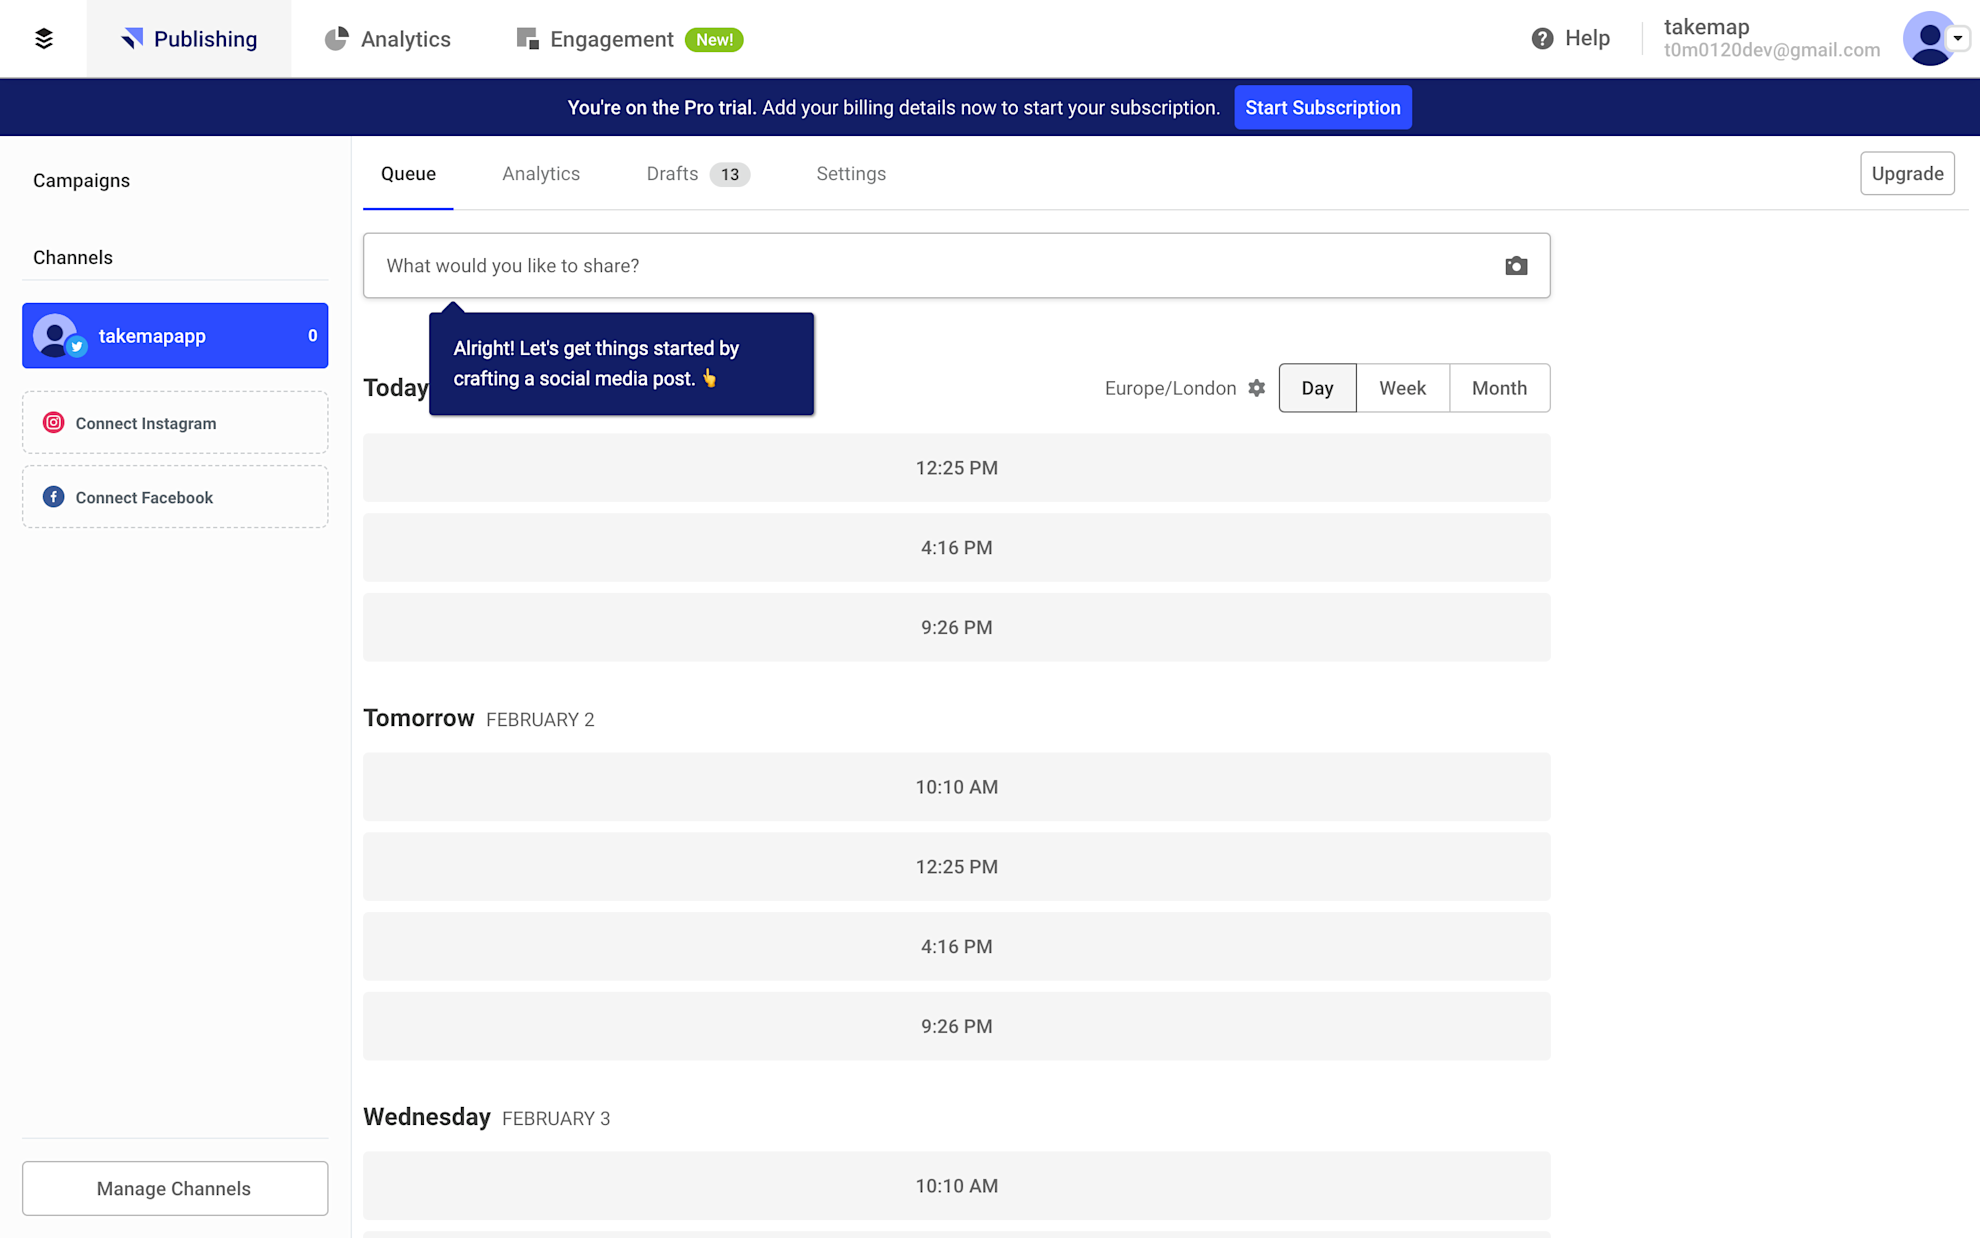Click the Channels sidebar heading
This screenshot has height=1238, width=1980.
tap(73, 258)
